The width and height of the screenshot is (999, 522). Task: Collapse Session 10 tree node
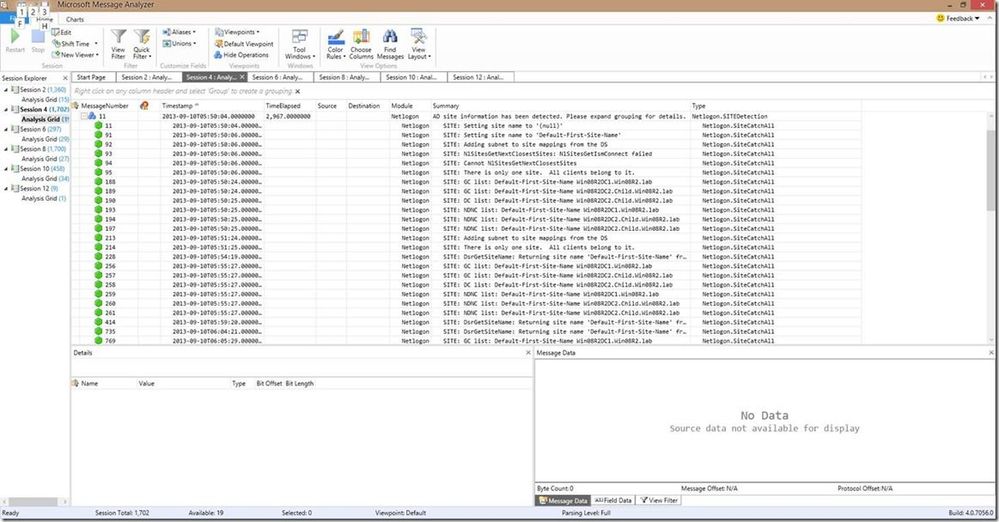pos(6,169)
